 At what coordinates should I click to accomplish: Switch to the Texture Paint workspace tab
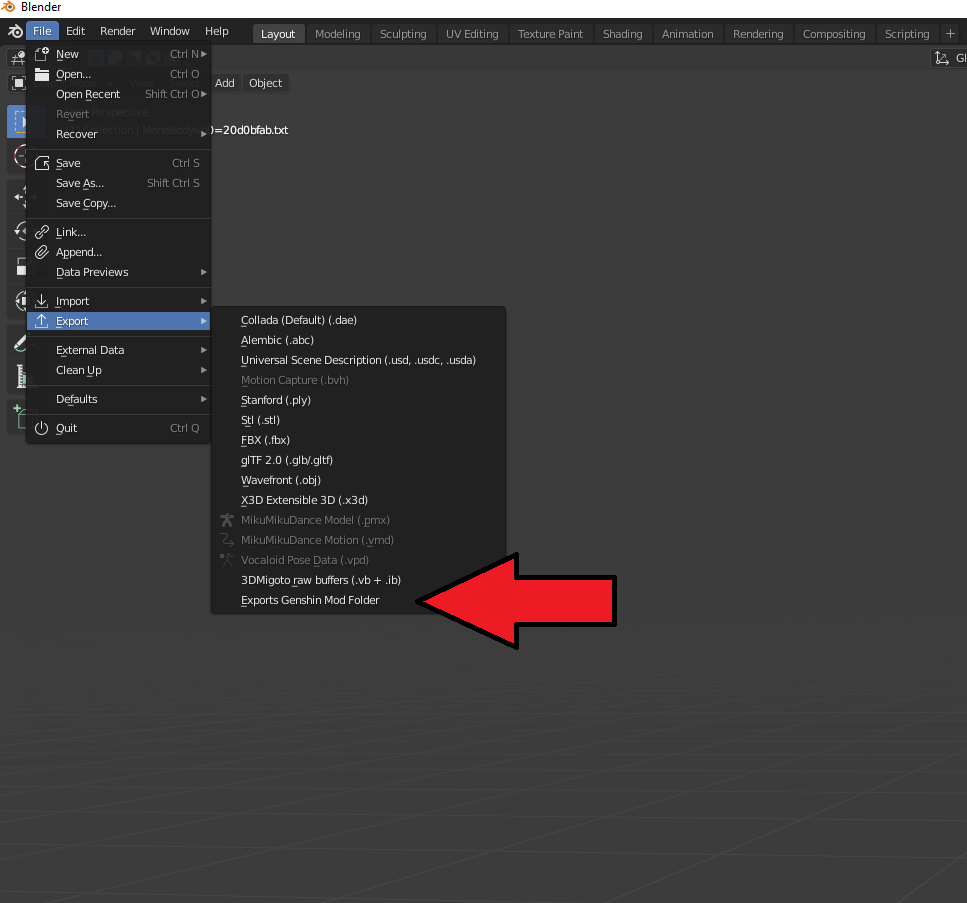pos(550,34)
